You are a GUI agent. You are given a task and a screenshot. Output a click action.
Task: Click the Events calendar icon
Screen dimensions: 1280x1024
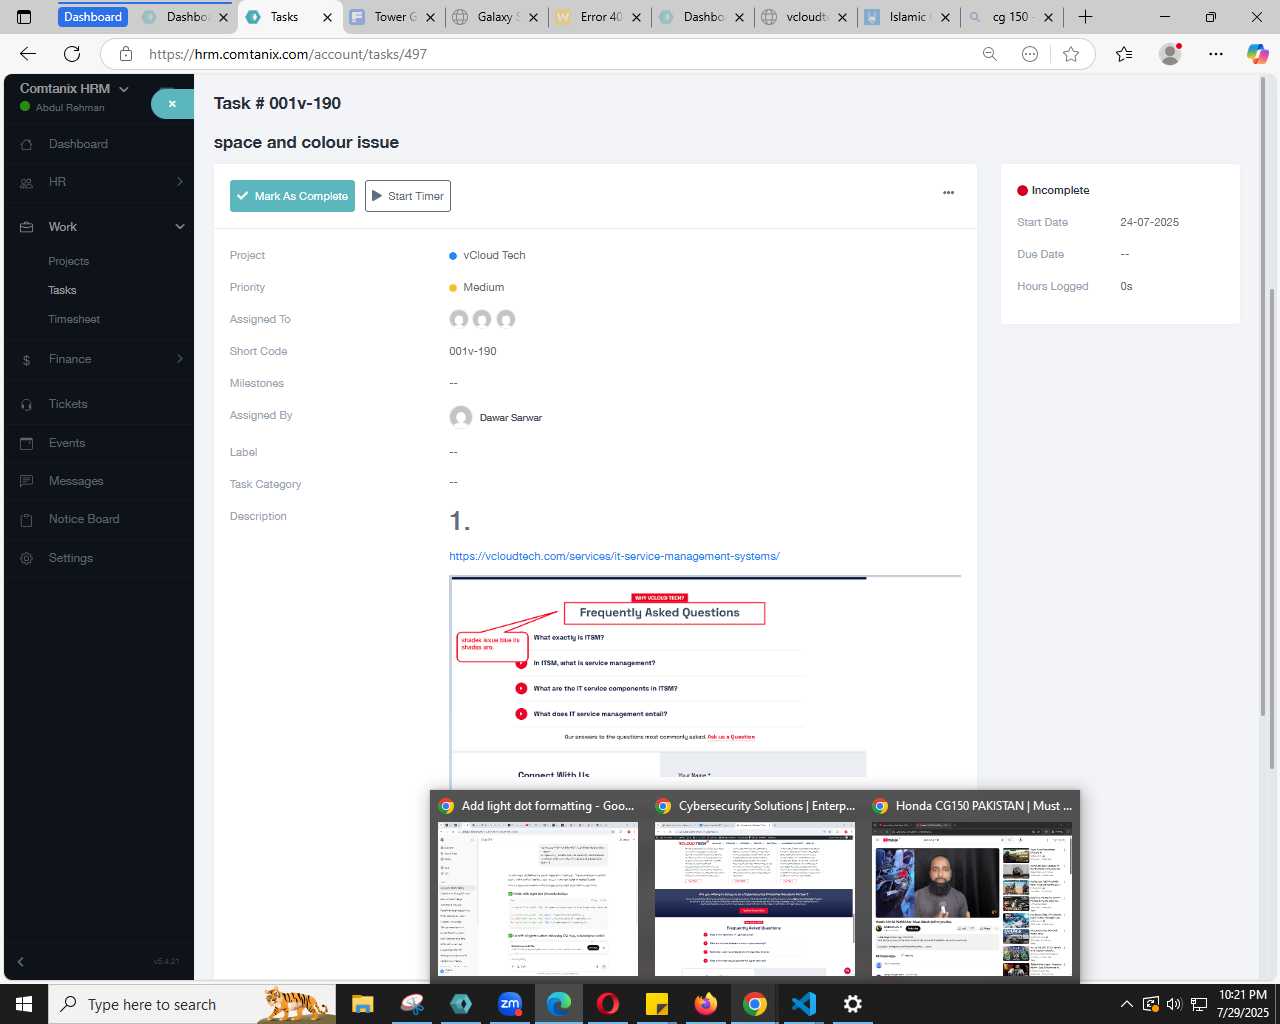pyautogui.click(x=26, y=443)
